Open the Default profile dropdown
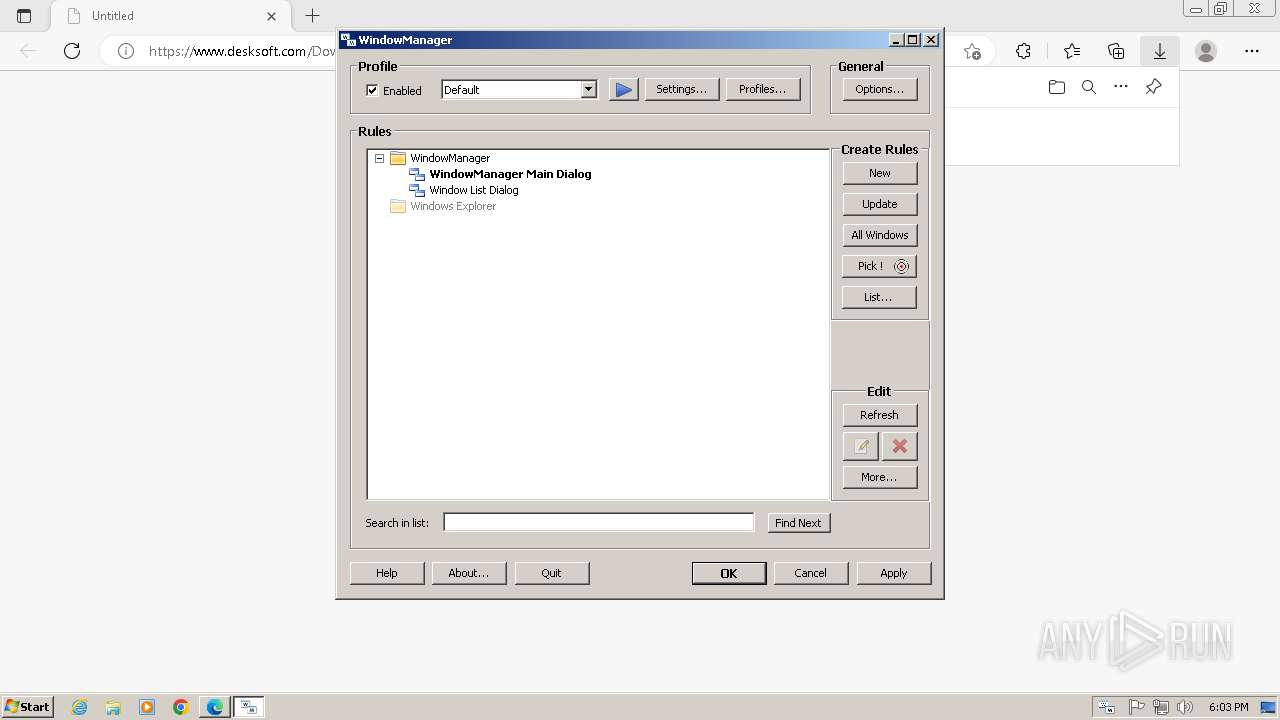This screenshot has width=1280, height=720. click(x=589, y=89)
